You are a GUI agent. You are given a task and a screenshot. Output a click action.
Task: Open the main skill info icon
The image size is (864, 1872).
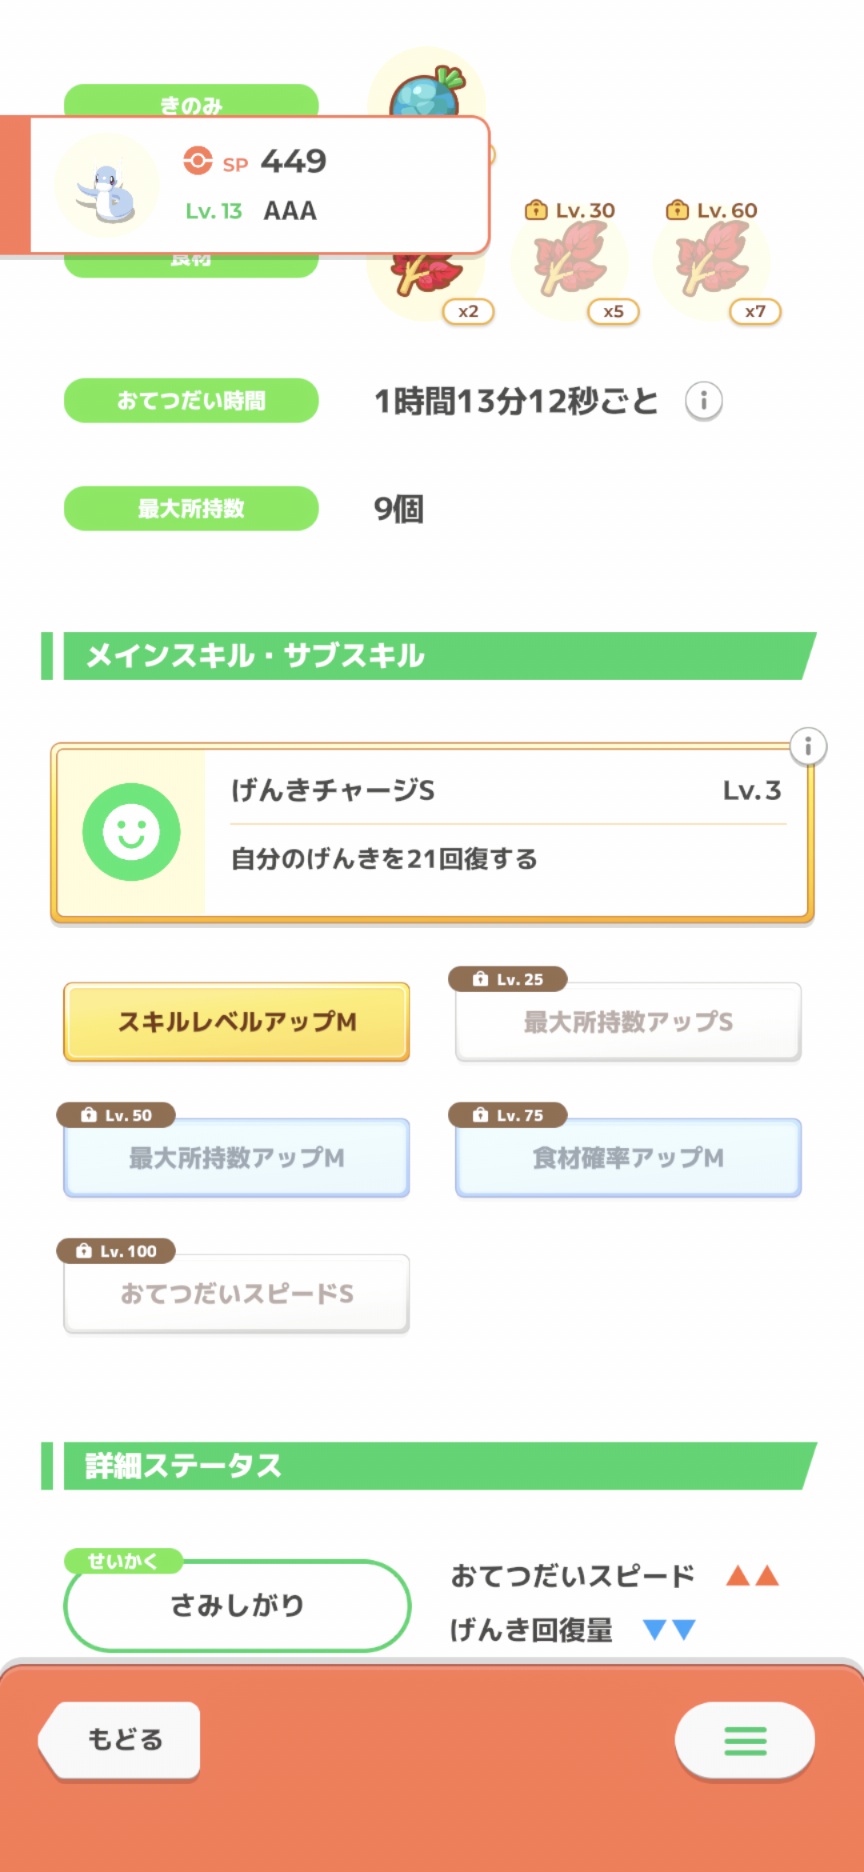pos(807,746)
